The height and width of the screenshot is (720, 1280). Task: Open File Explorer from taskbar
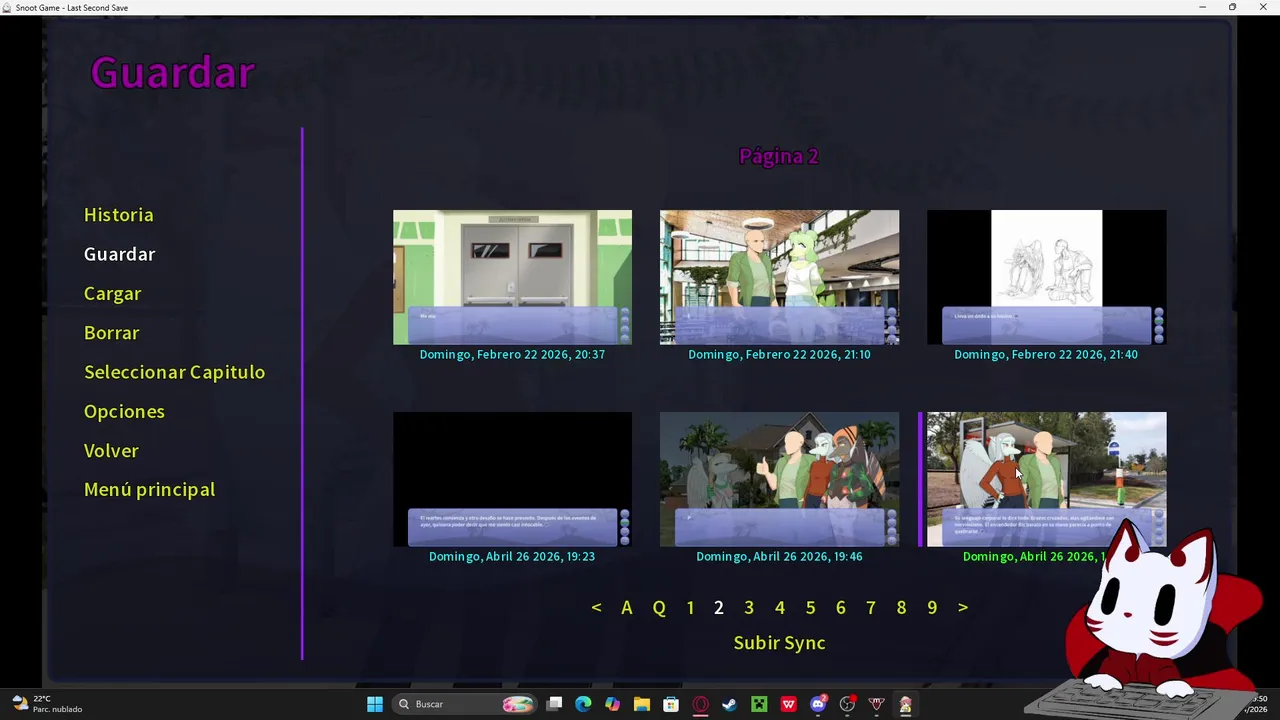click(x=642, y=704)
